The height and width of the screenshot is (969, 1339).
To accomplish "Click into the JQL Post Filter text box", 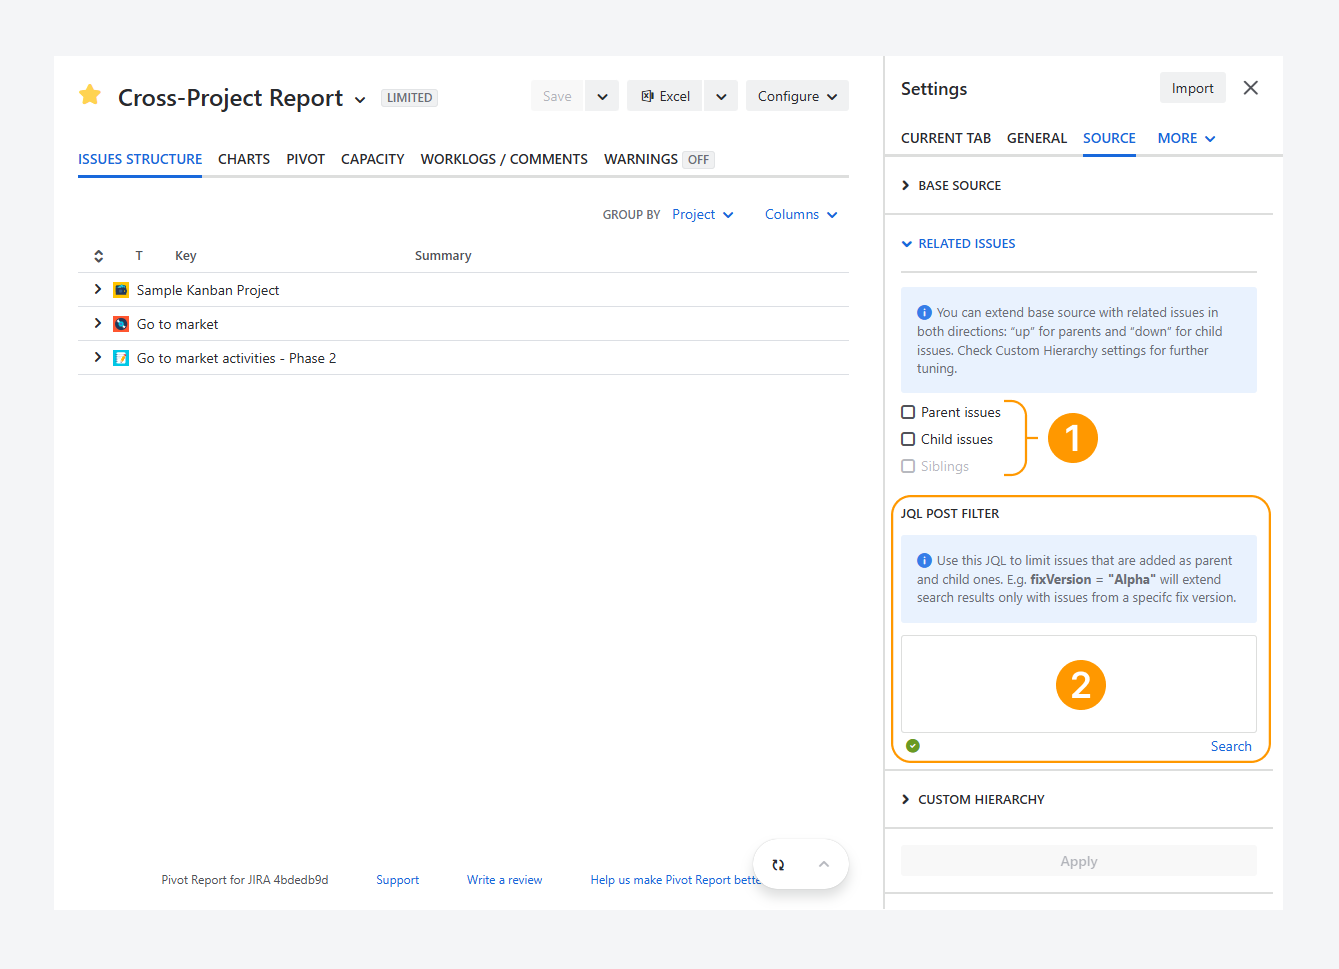I will point(1079,684).
